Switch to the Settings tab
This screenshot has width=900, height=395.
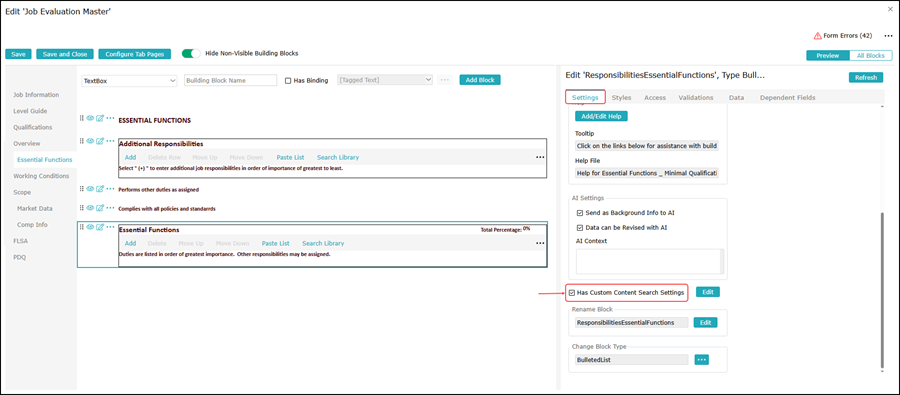click(x=585, y=98)
